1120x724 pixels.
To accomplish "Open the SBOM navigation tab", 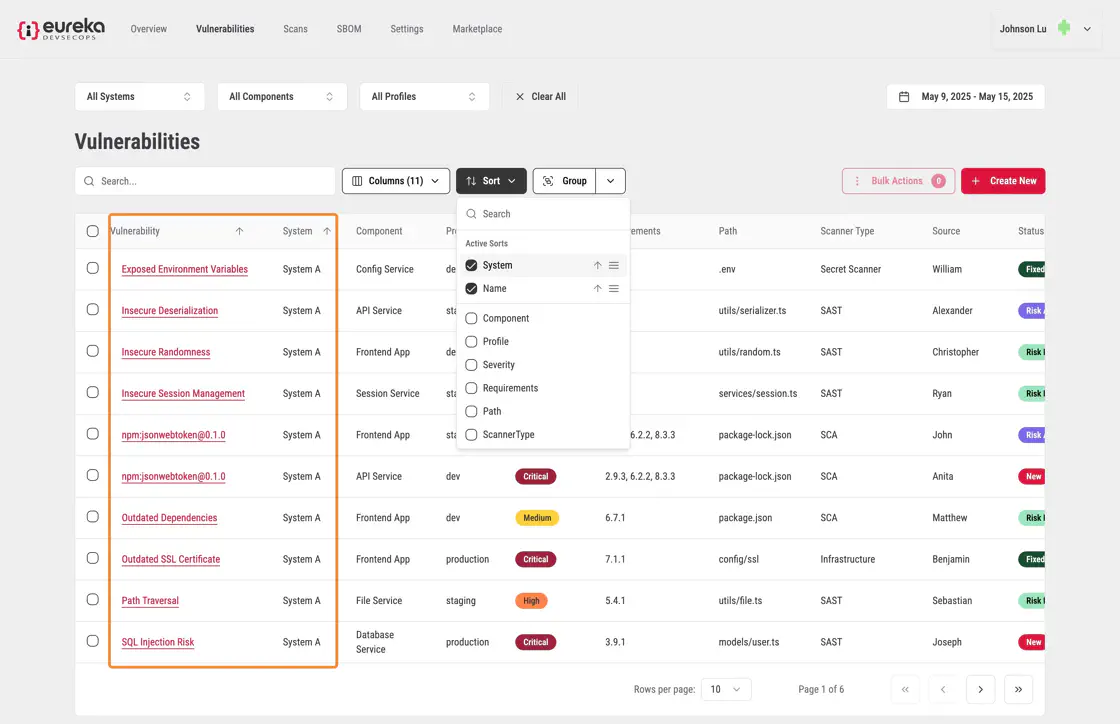I will [x=349, y=29].
